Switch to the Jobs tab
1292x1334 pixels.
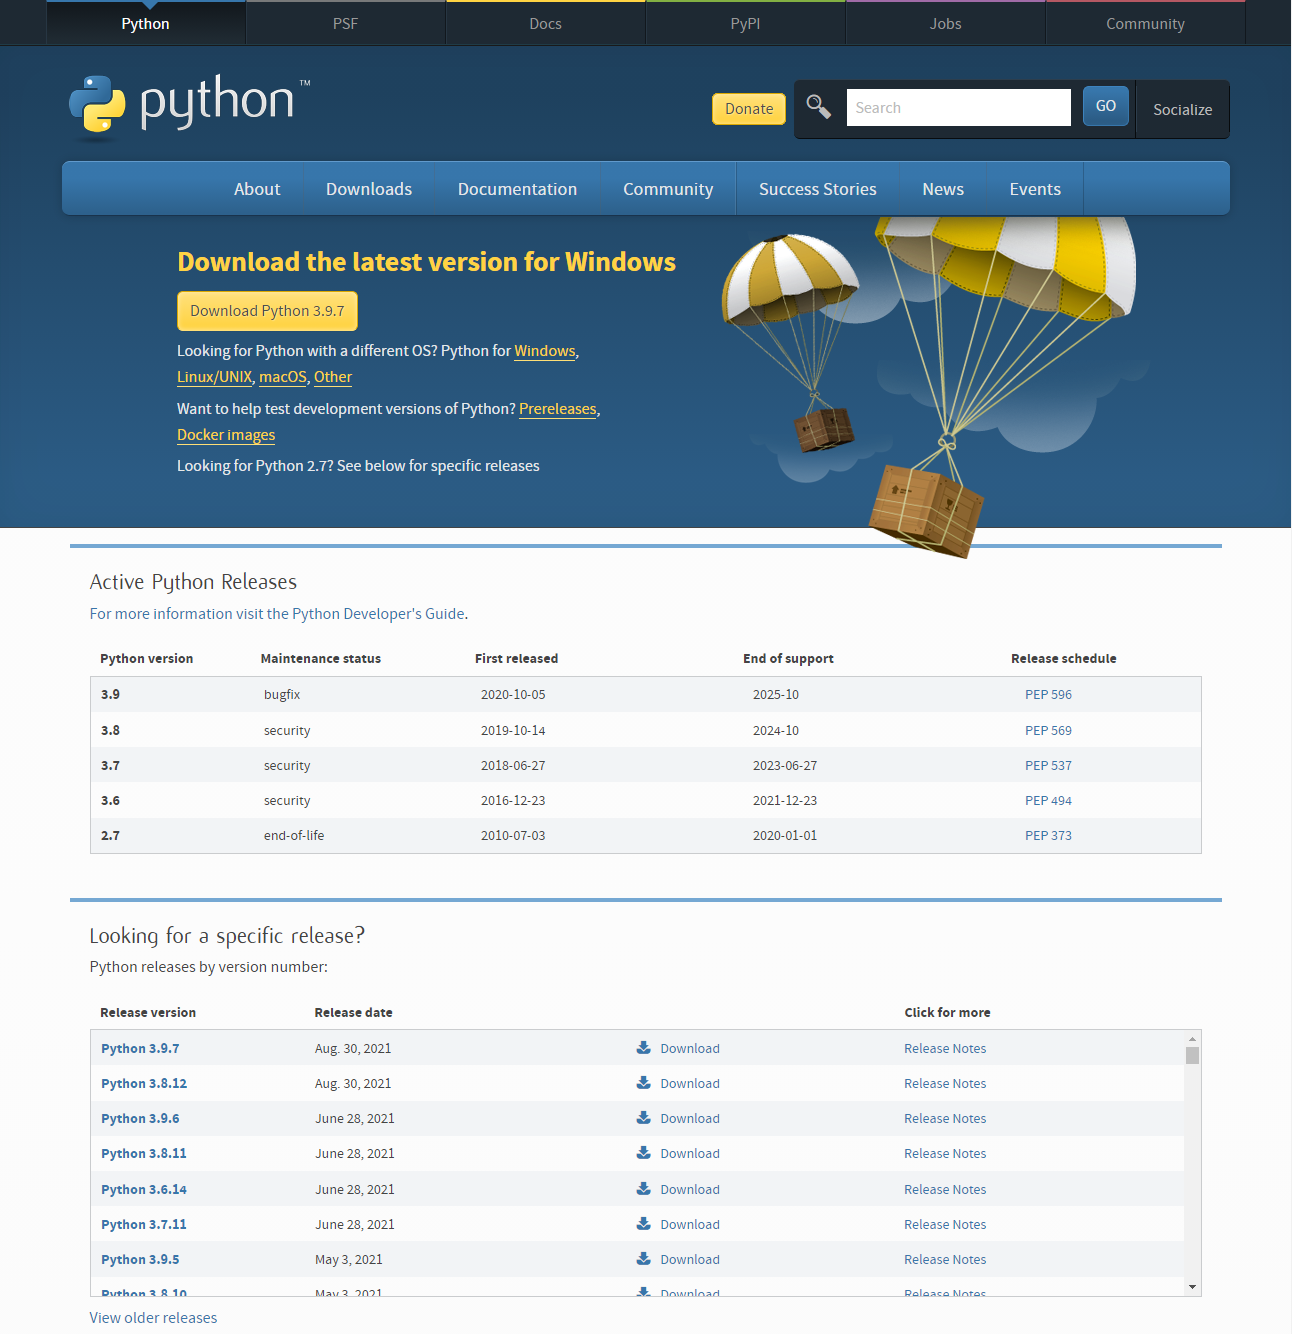(x=944, y=22)
